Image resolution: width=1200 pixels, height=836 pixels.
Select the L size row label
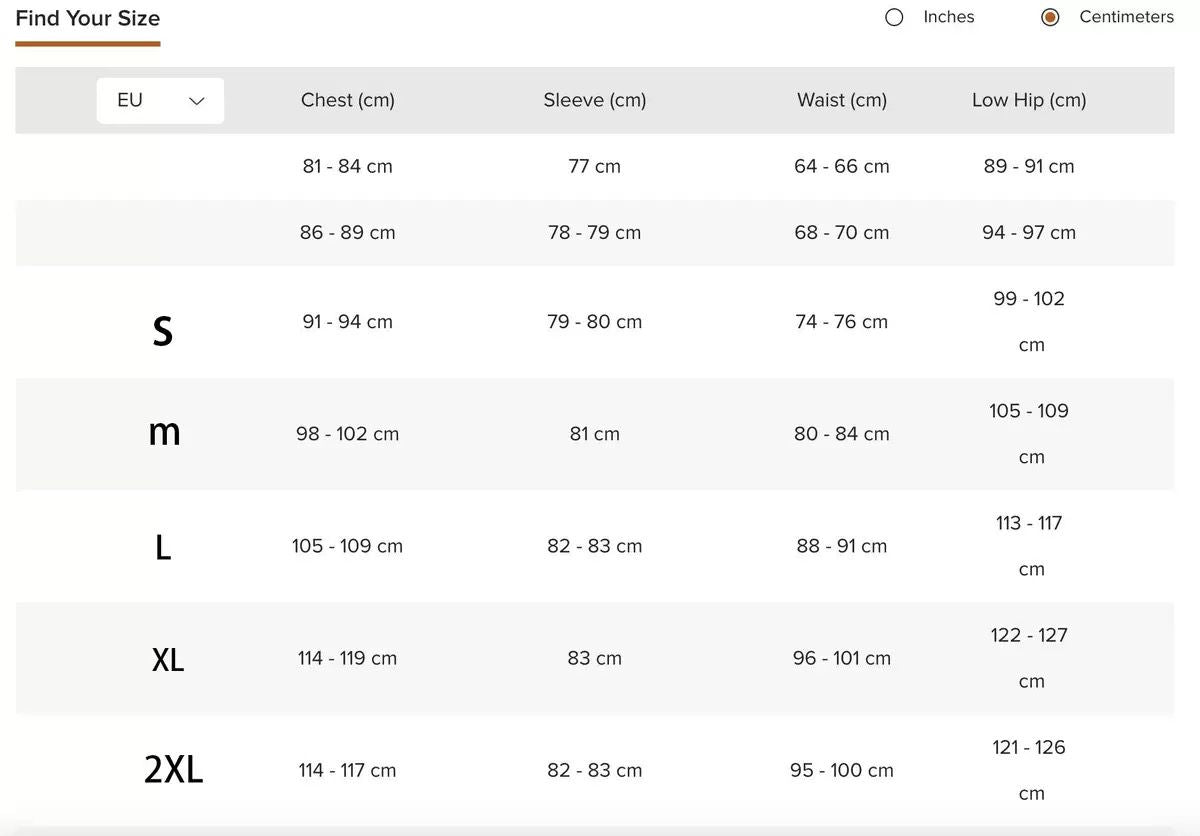point(163,547)
